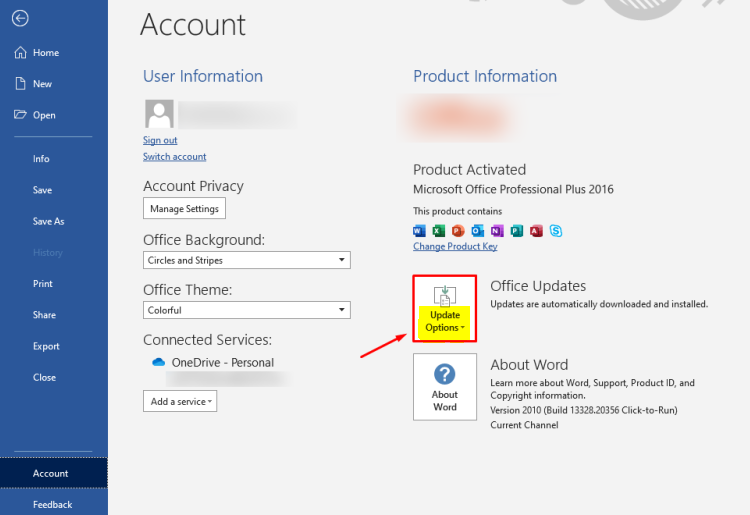Open the Office Background dropdown
This screenshot has height=515, width=750.
tap(247, 260)
